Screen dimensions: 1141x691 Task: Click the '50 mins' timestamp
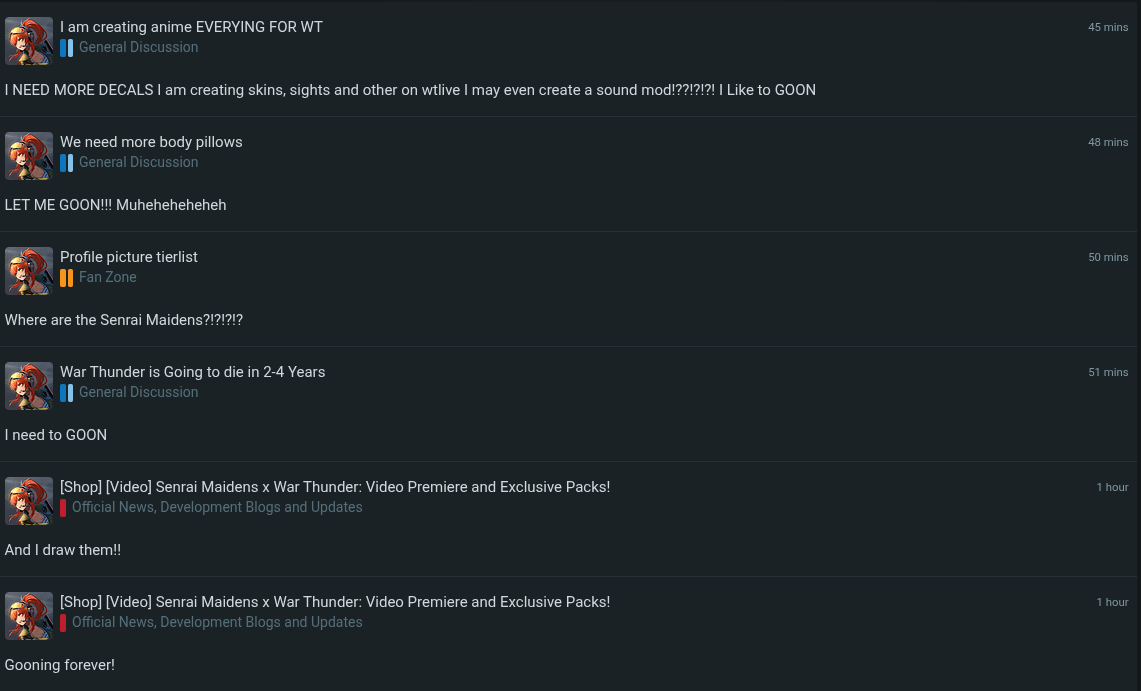(x=1108, y=257)
